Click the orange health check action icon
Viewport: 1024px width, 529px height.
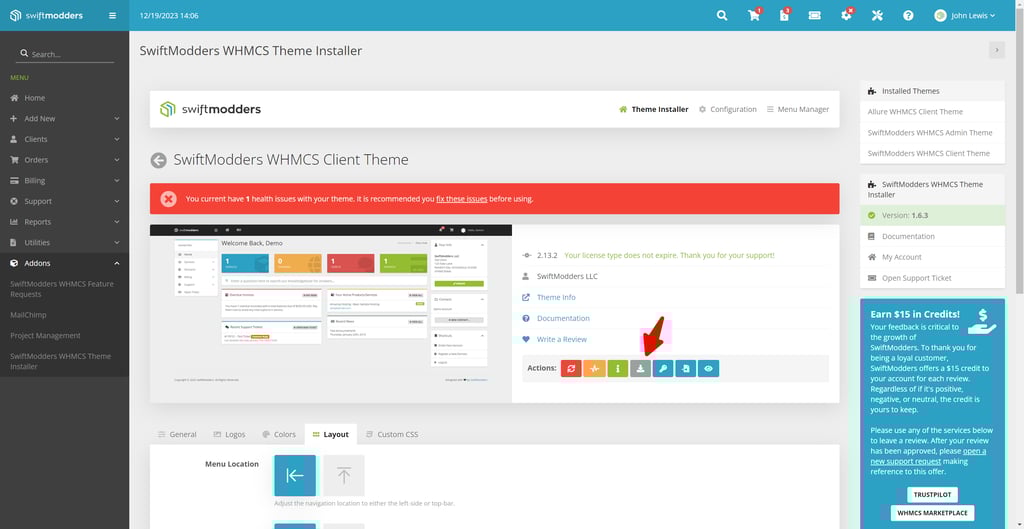pos(594,368)
